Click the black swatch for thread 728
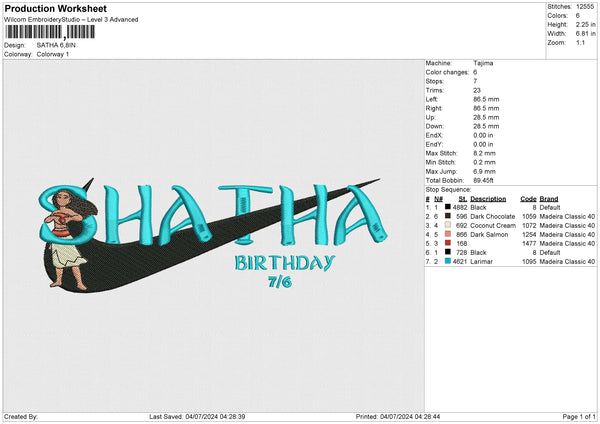This screenshot has height=424, width=600. point(447,252)
